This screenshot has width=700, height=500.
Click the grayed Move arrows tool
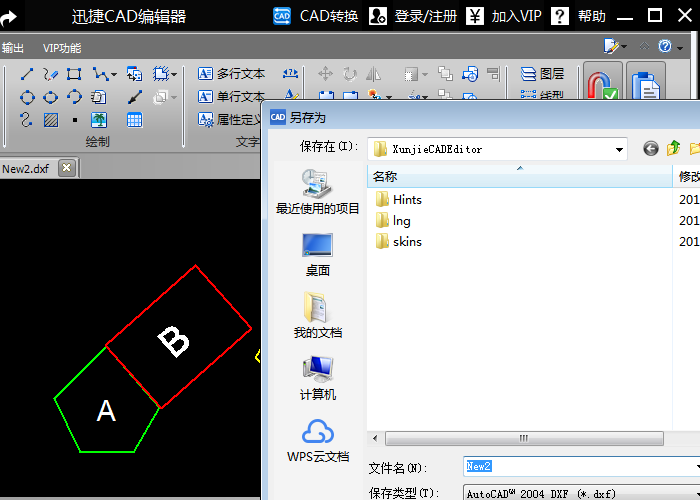click(x=325, y=74)
